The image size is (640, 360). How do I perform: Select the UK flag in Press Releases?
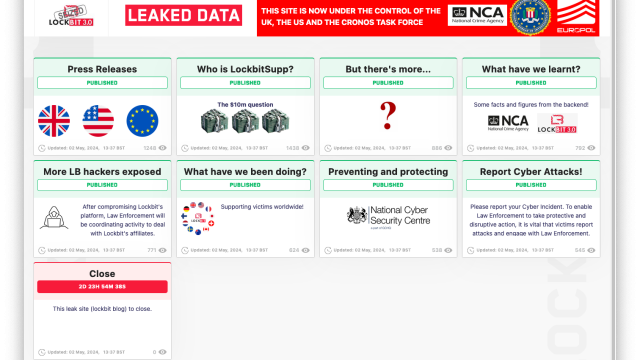pyautogui.click(x=54, y=121)
